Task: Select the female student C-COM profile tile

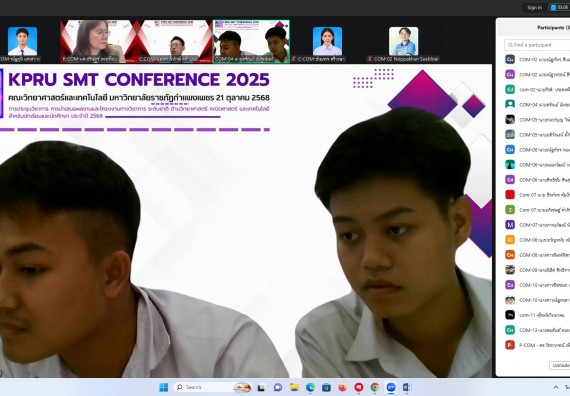Action: point(328,41)
